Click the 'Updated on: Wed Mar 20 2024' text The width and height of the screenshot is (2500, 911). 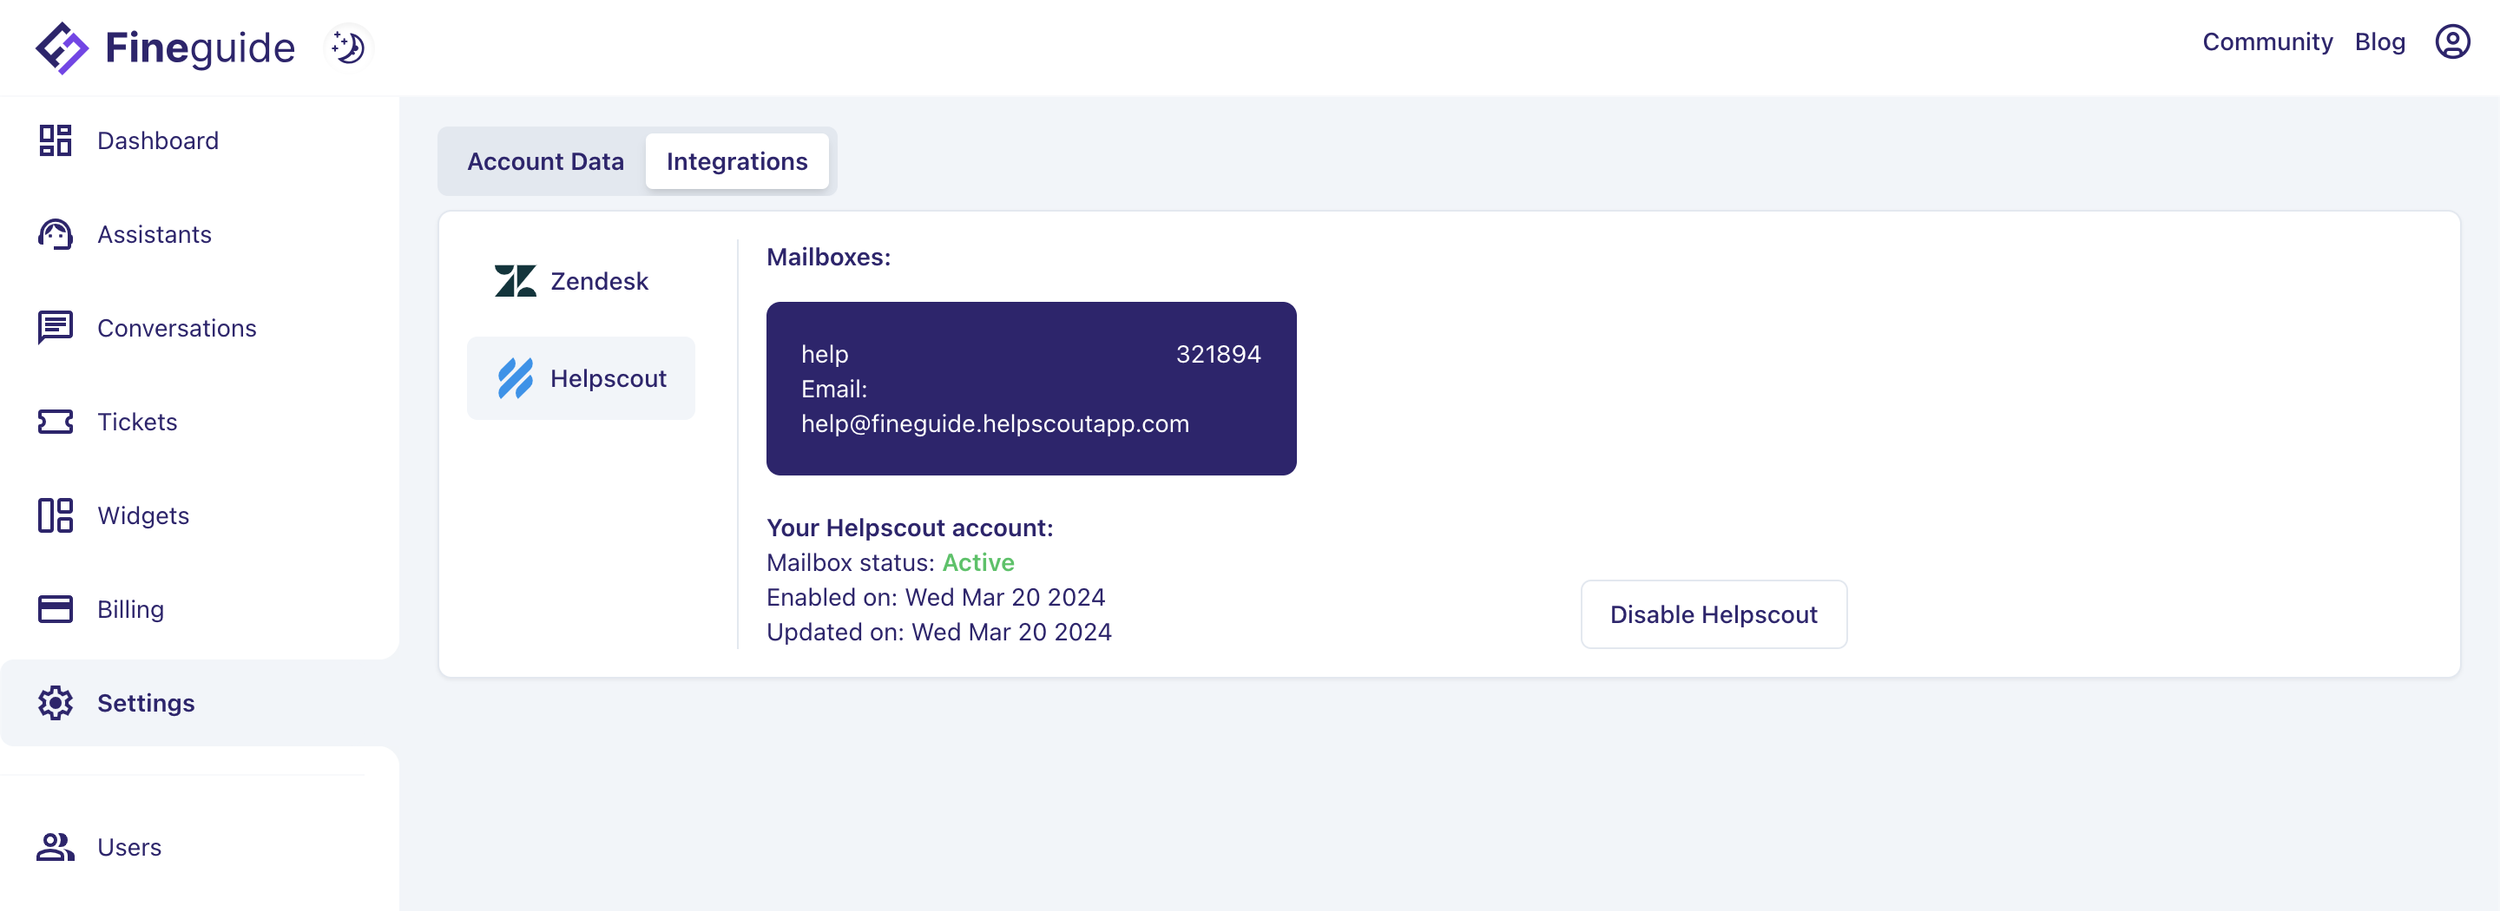[x=939, y=632]
